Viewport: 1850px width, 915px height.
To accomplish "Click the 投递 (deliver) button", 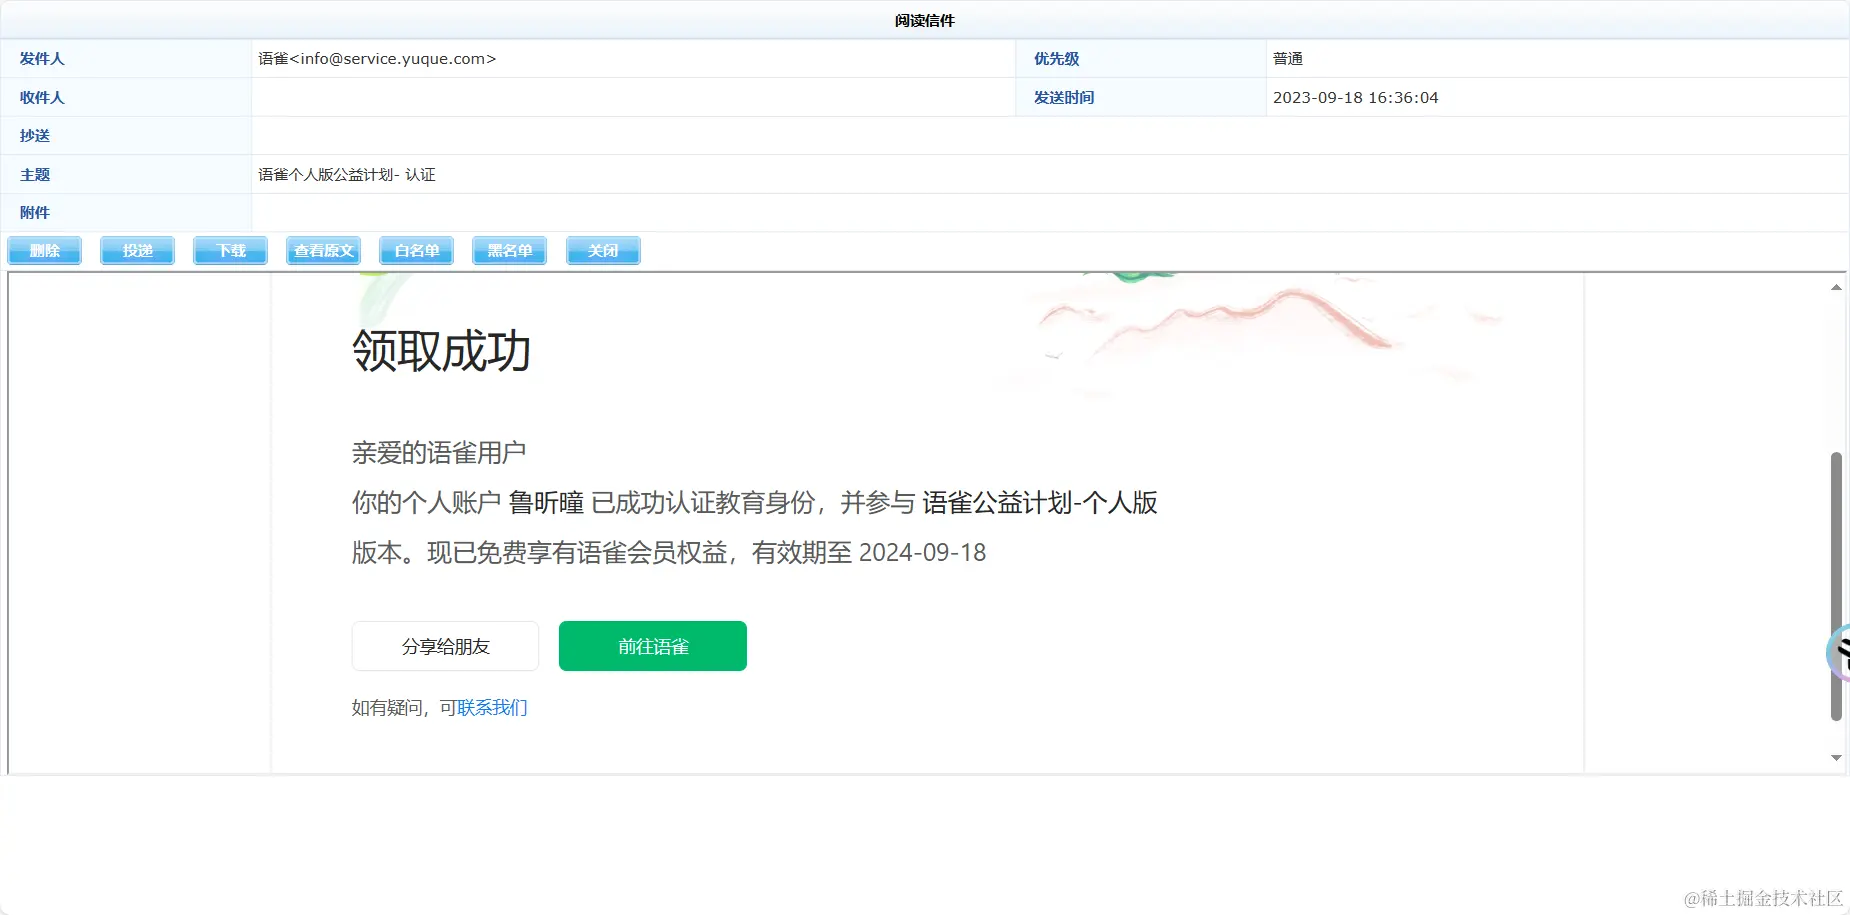I will (x=137, y=251).
